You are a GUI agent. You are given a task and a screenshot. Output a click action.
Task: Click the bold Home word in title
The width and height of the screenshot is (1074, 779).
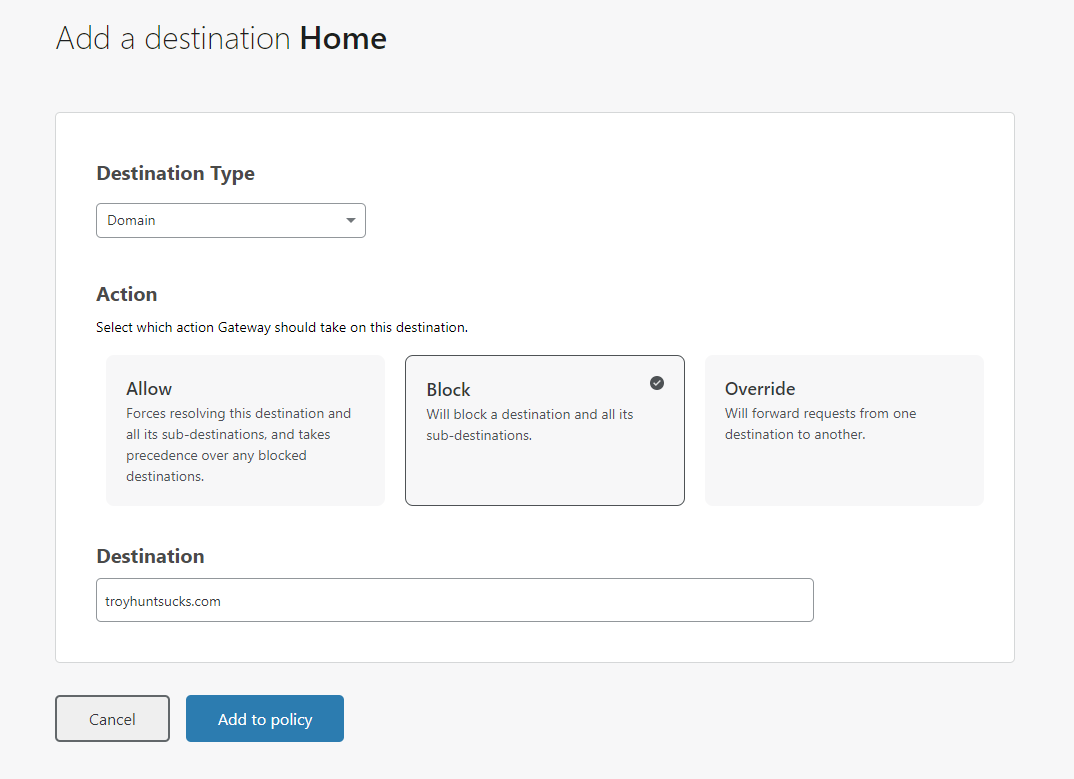343,39
